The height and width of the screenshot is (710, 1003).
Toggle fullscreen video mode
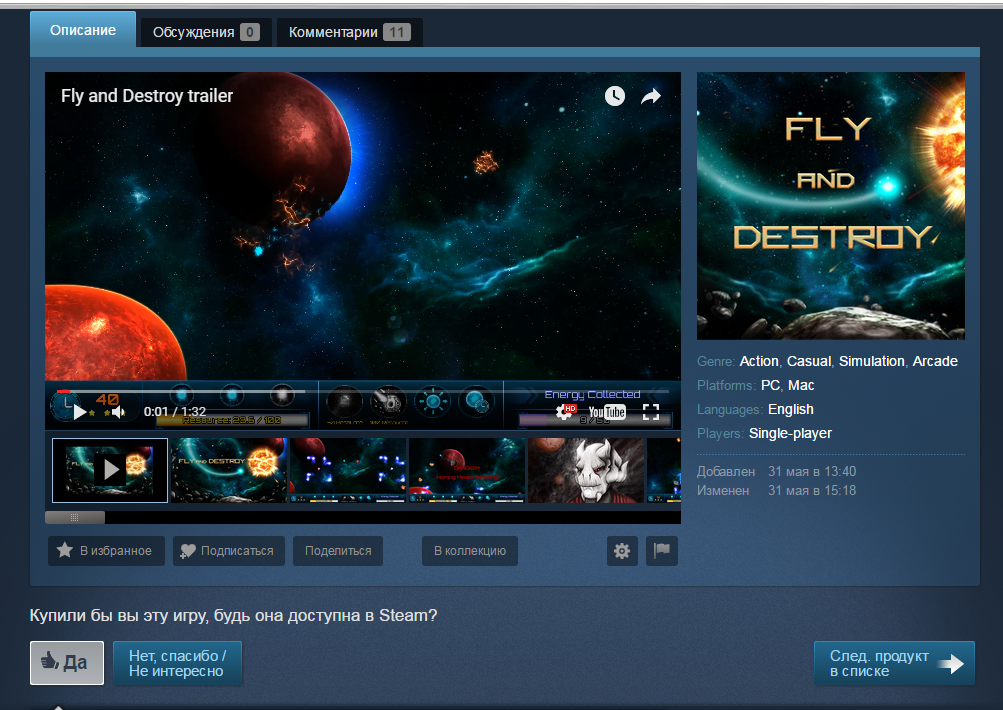point(651,412)
